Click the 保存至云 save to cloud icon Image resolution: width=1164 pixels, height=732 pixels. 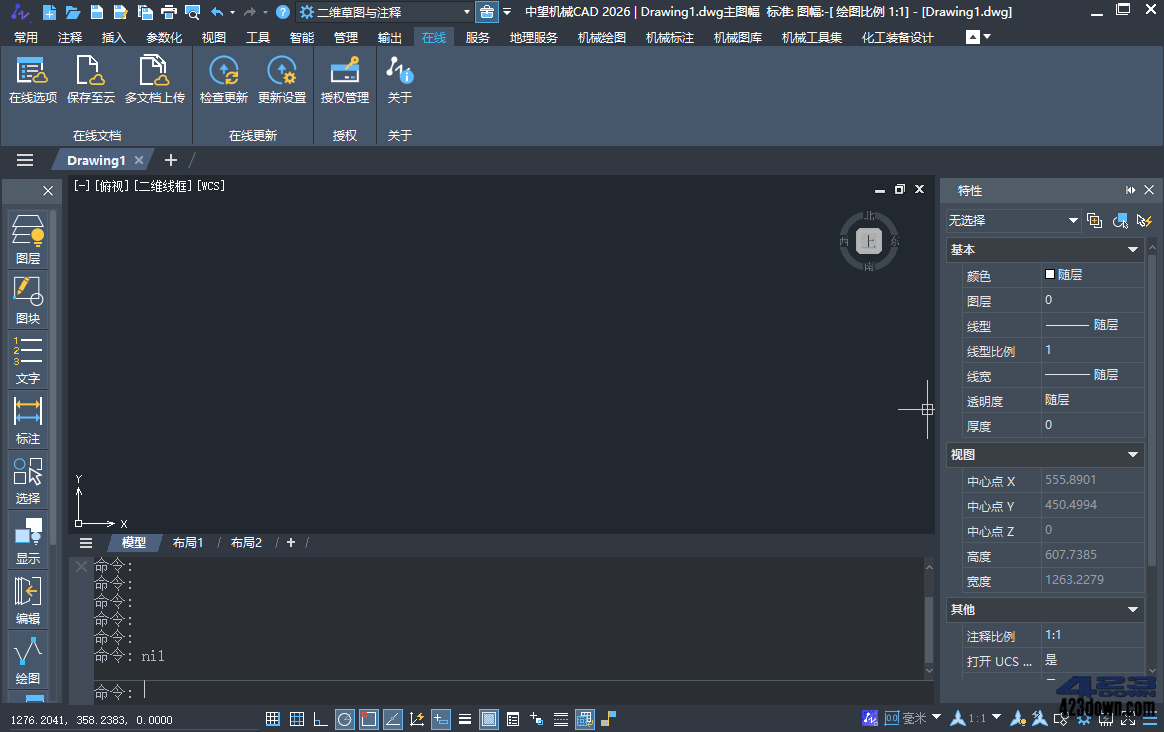pyautogui.click(x=91, y=80)
